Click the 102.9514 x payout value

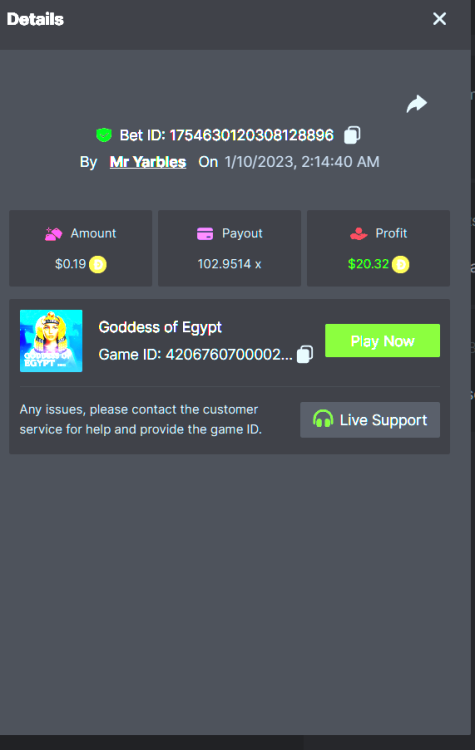point(229,264)
